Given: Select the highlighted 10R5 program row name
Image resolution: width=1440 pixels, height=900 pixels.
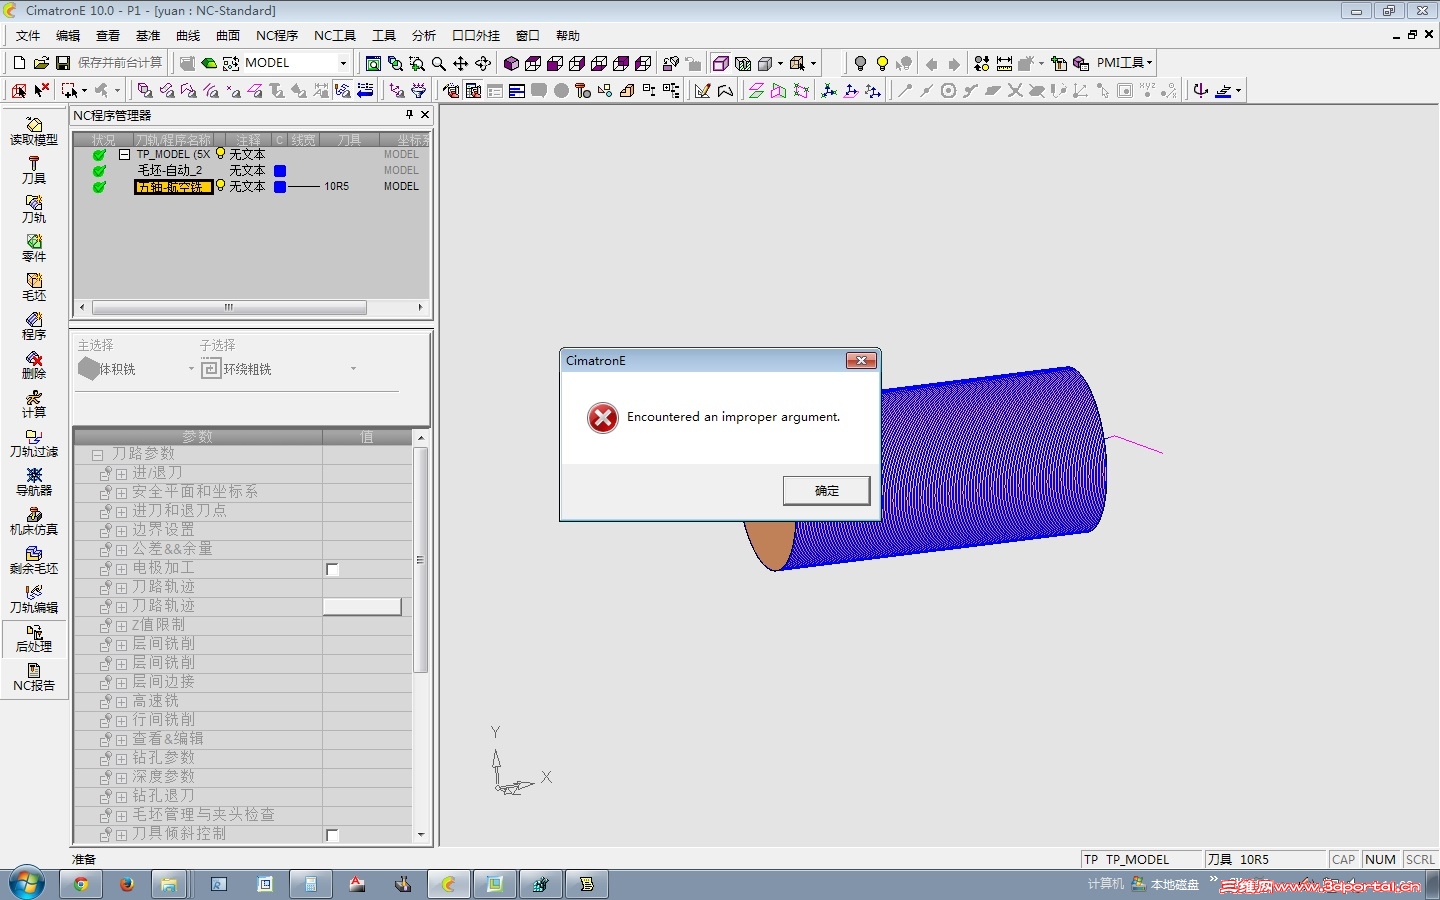Looking at the screenshot, I should click(174, 187).
